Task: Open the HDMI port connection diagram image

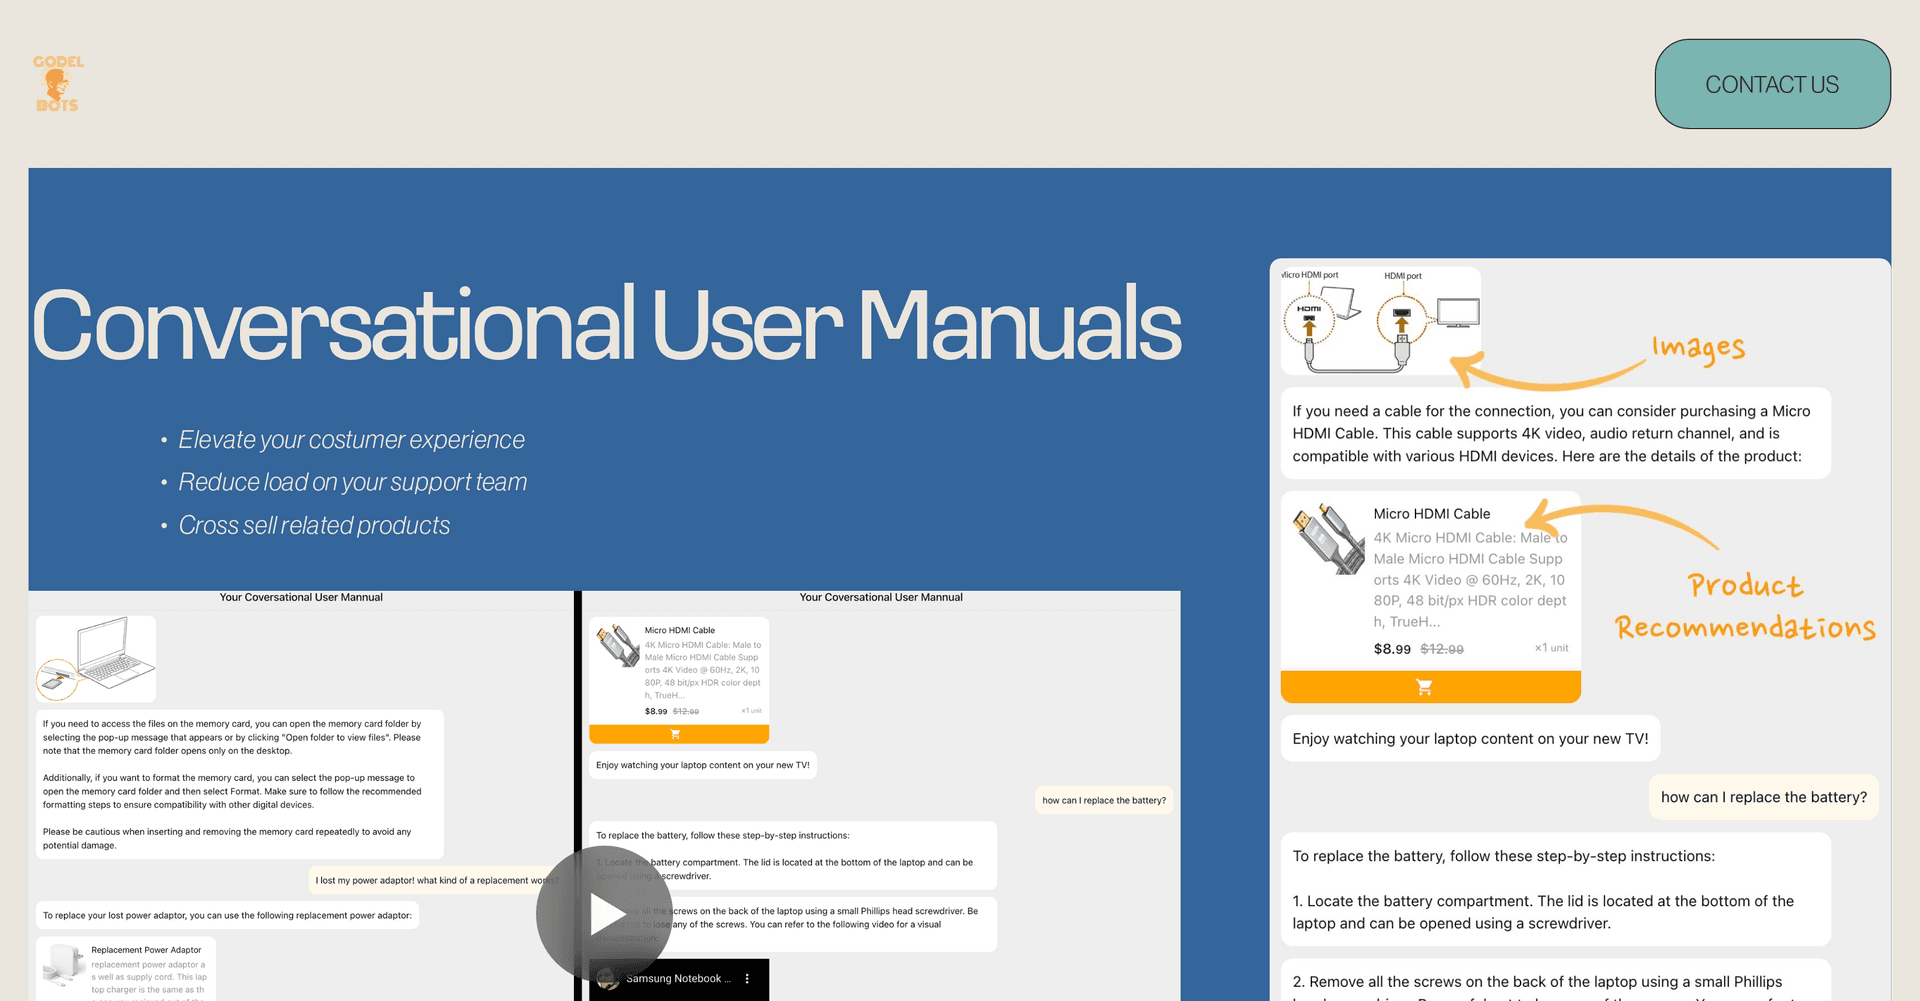Action: coord(1381,320)
